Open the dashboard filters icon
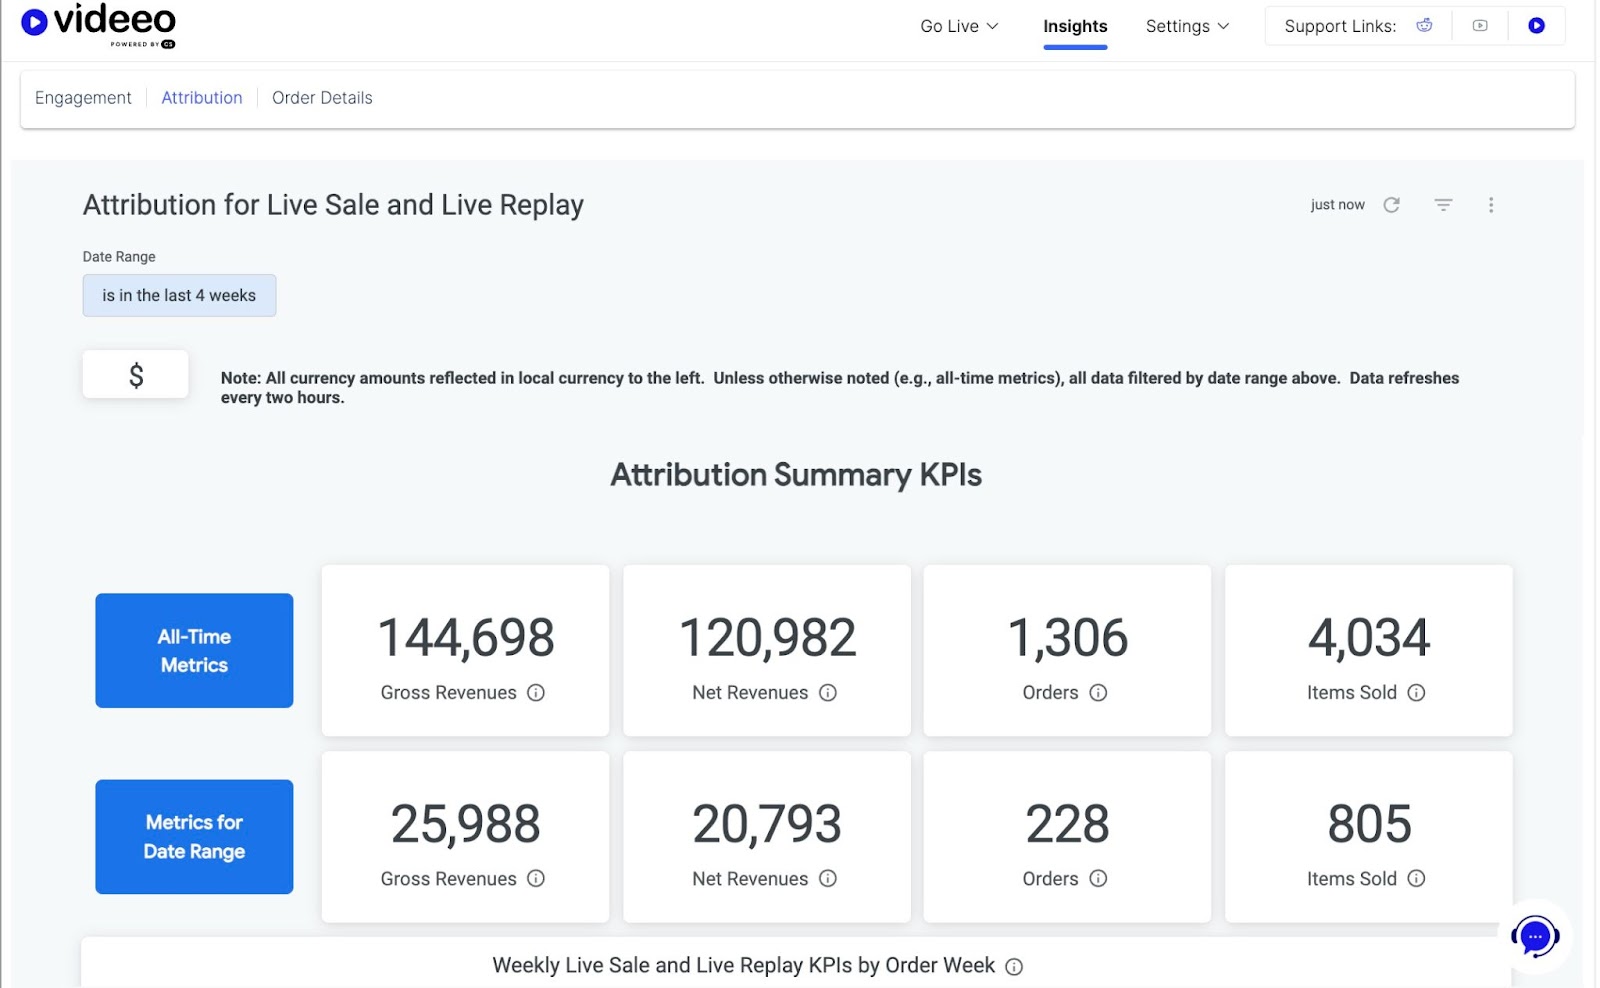This screenshot has width=1600, height=988. point(1443,205)
